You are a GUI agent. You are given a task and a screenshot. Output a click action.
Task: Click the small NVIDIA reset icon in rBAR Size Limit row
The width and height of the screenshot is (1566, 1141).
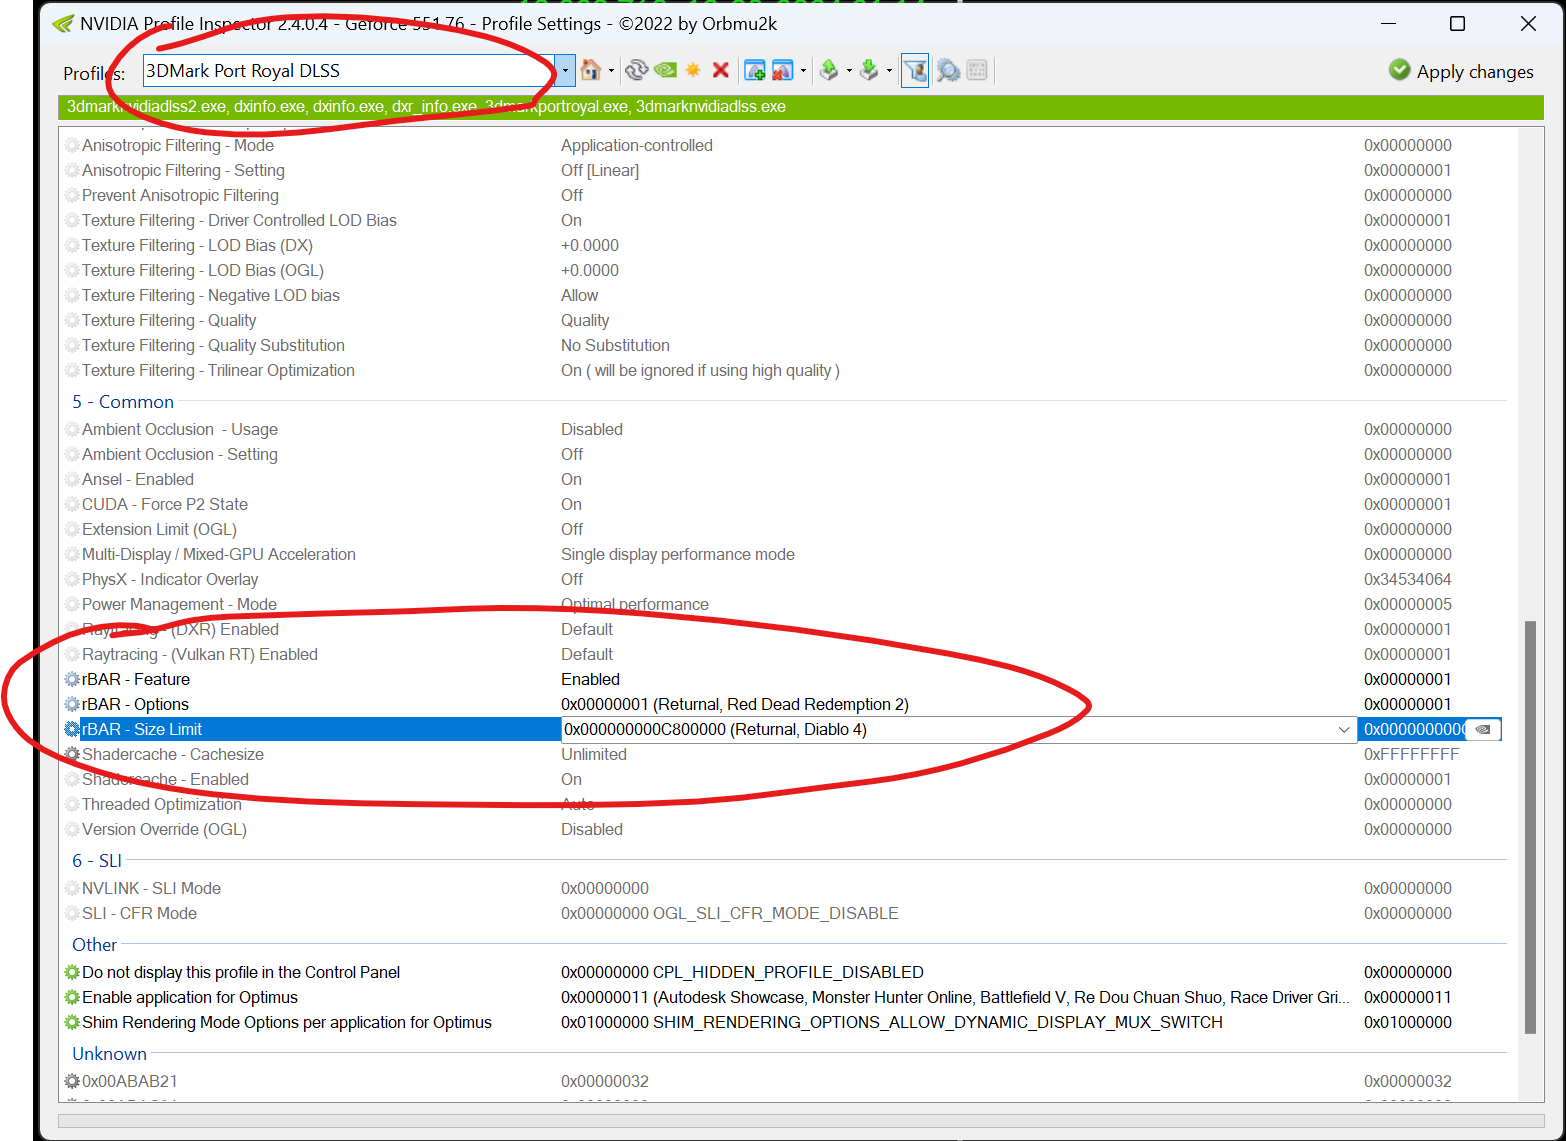pos(1483,730)
